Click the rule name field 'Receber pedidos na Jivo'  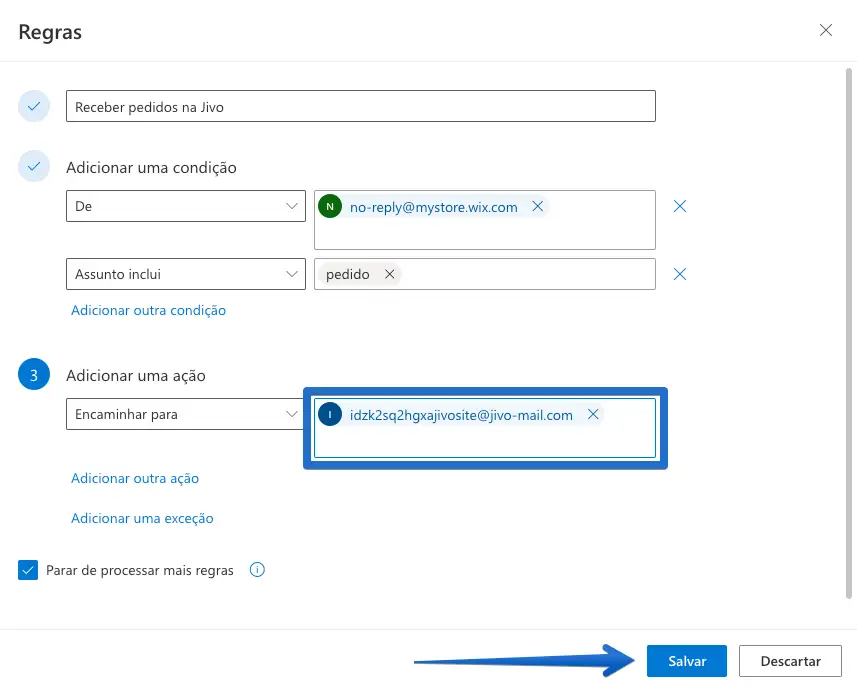(360, 107)
